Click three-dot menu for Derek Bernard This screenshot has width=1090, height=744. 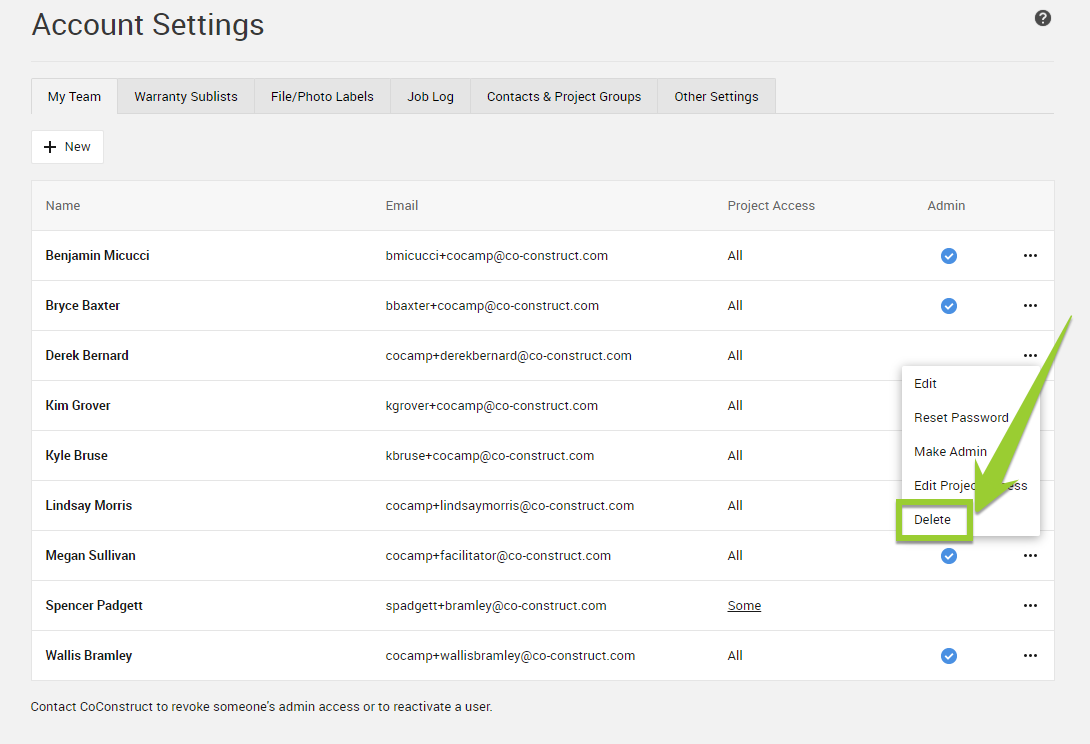1030,355
